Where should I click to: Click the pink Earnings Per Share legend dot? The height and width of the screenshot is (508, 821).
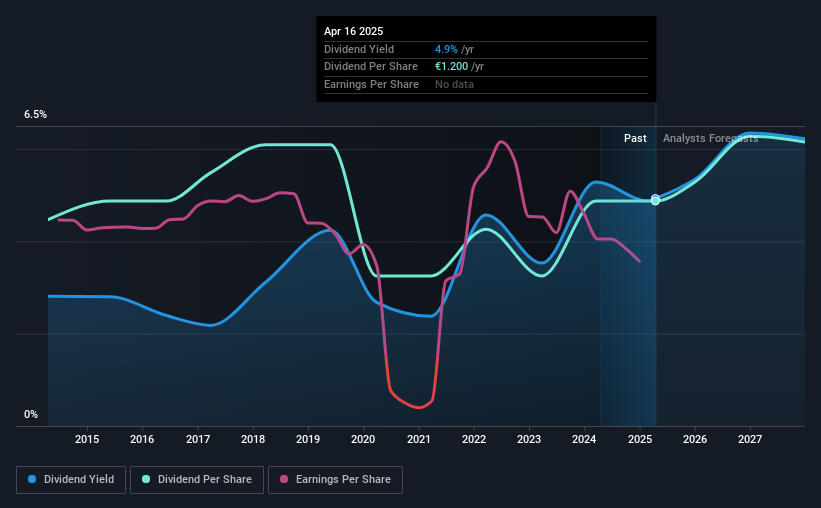pyautogui.click(x=284, y=479)
